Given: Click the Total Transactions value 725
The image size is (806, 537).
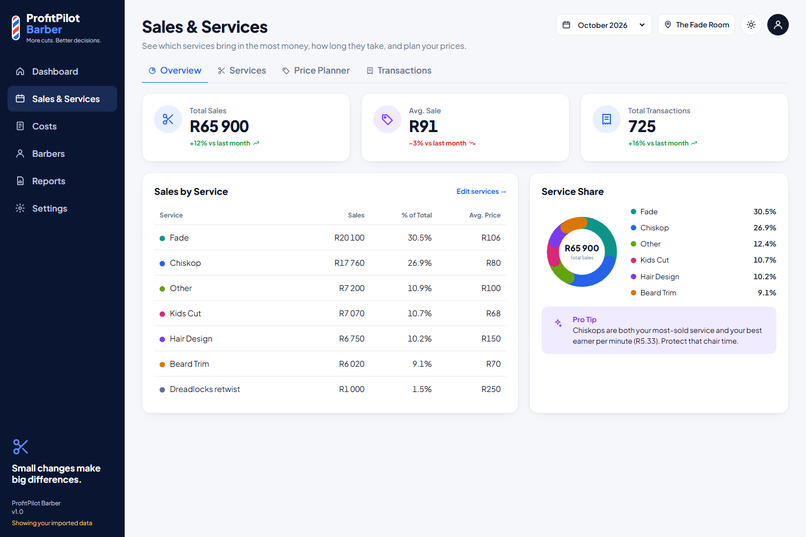Looking at the screenshot, I should 642,126.
